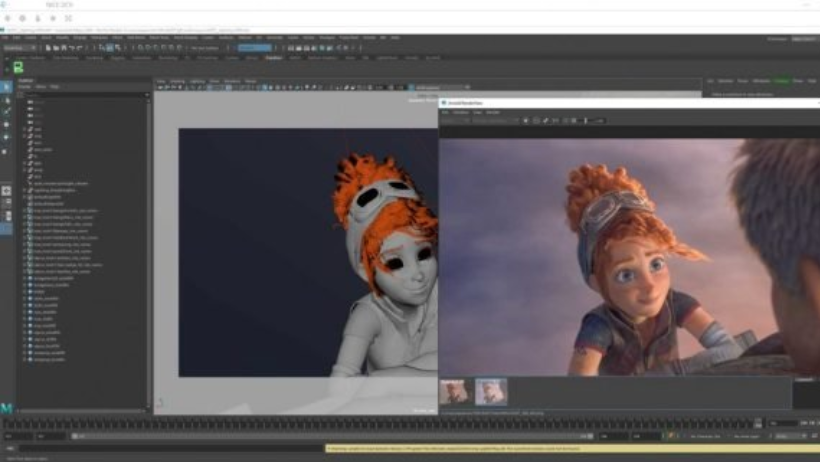Select the Paint Selection tool in toolbox
The width and height of the screenshot is (820, 462).
[x=6, y=112]
